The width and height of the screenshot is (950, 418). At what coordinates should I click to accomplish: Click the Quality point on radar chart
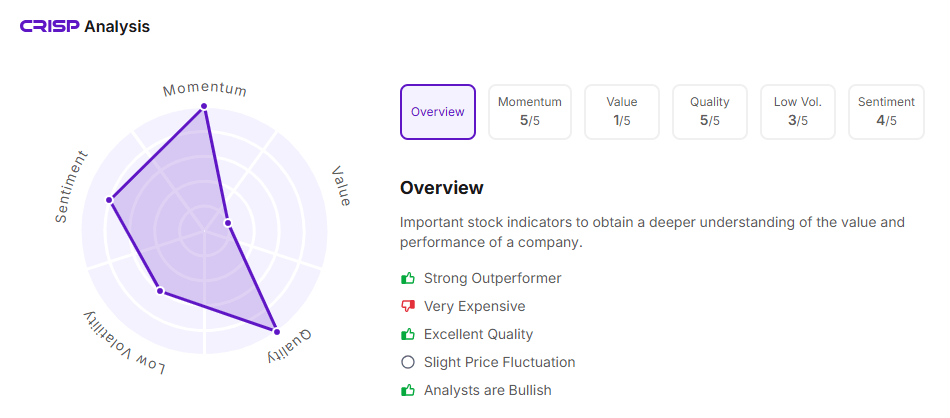(276, 331)
